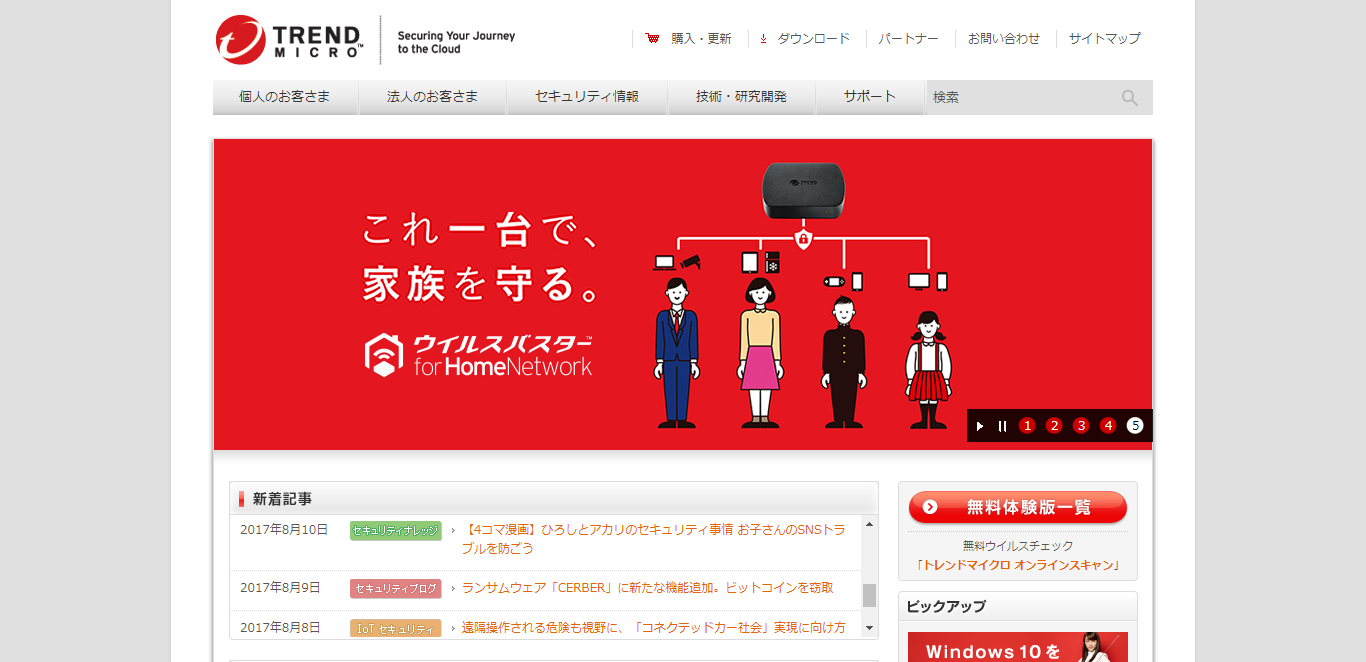
Task: Show banner slide 2
Action: click(x=1054, y=425)
